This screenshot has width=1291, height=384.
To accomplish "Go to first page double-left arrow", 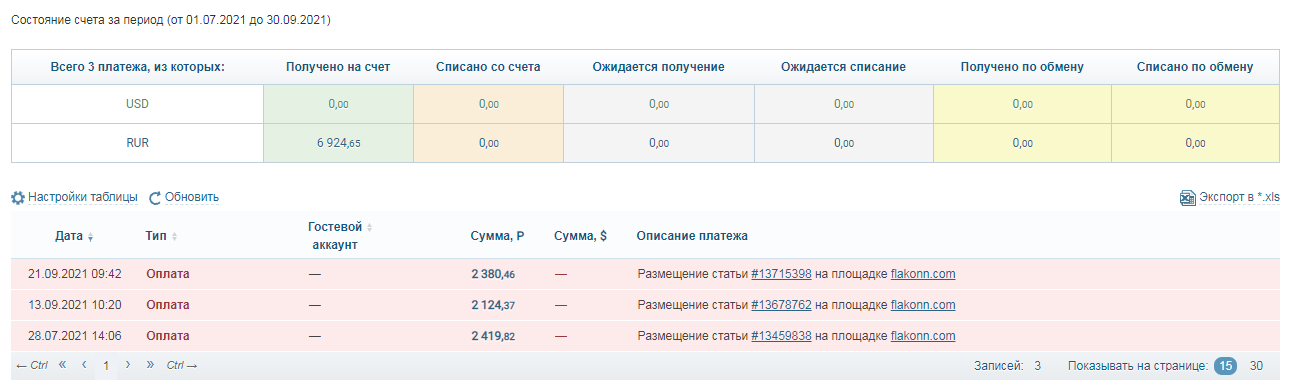I will tap(62, 365).
